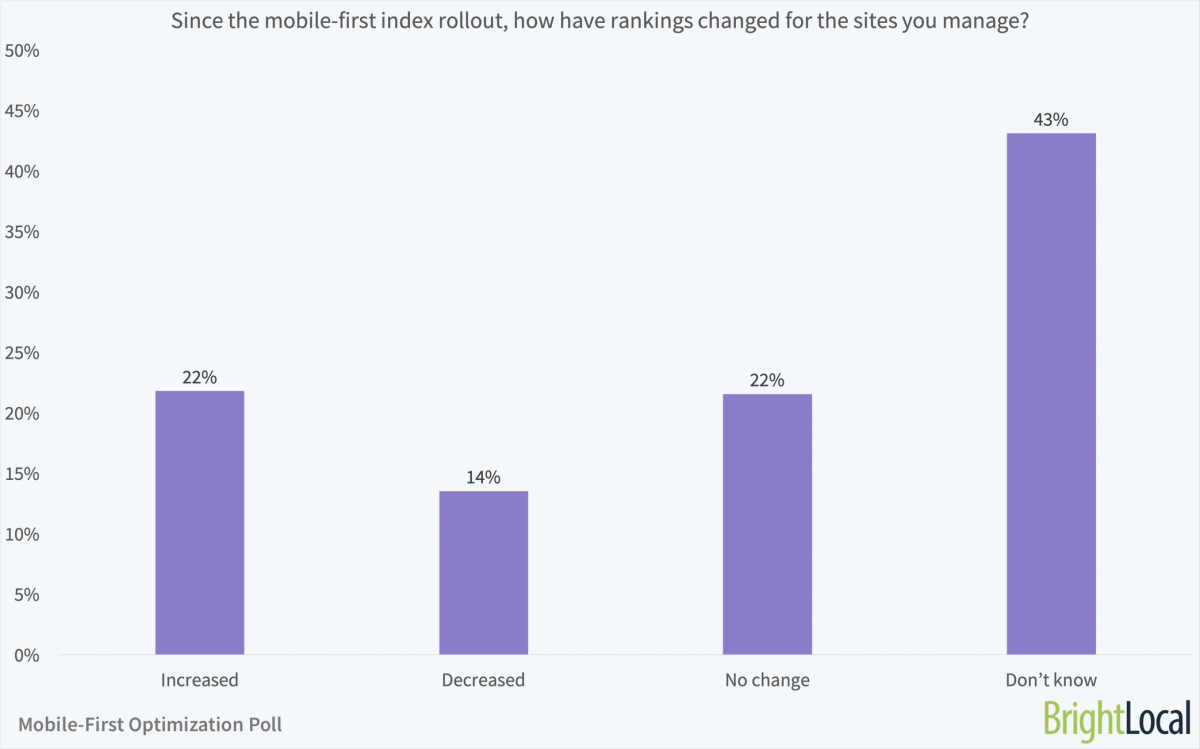
Task: Click the No change axis label
Action: (x=767, y=680)
